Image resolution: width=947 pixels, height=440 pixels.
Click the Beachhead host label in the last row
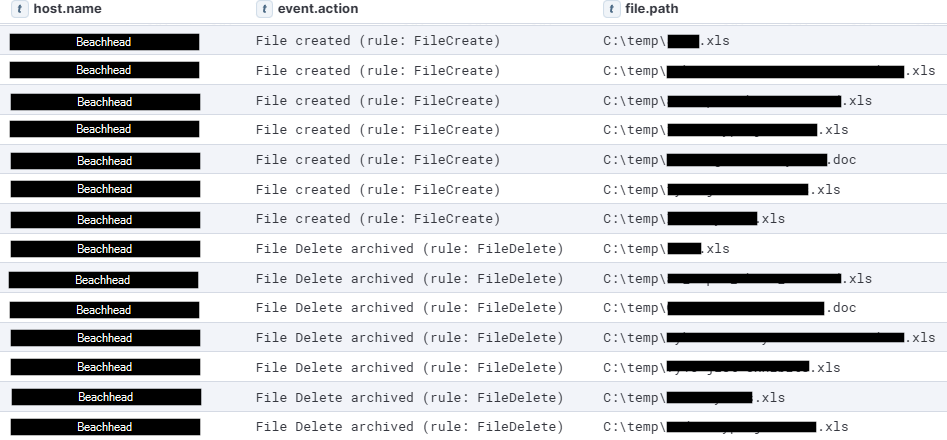pos(105,427)
